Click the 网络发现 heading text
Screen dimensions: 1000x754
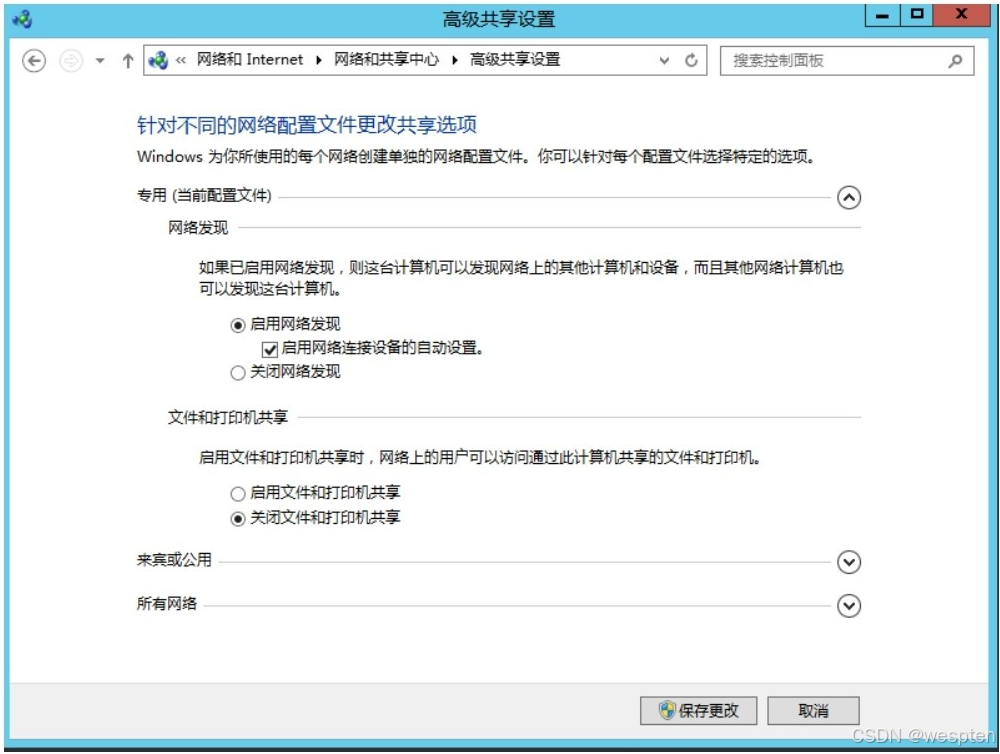[198, 228]
